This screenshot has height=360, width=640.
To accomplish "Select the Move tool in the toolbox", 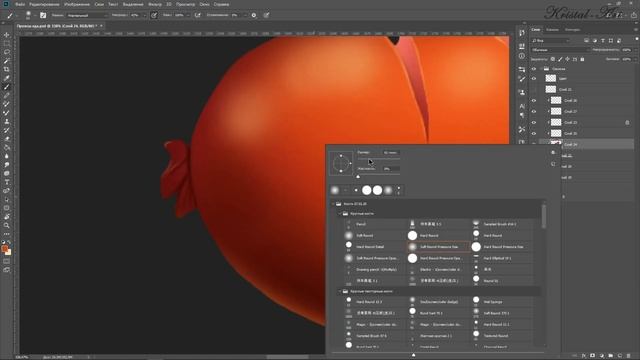I will [7, 35].
